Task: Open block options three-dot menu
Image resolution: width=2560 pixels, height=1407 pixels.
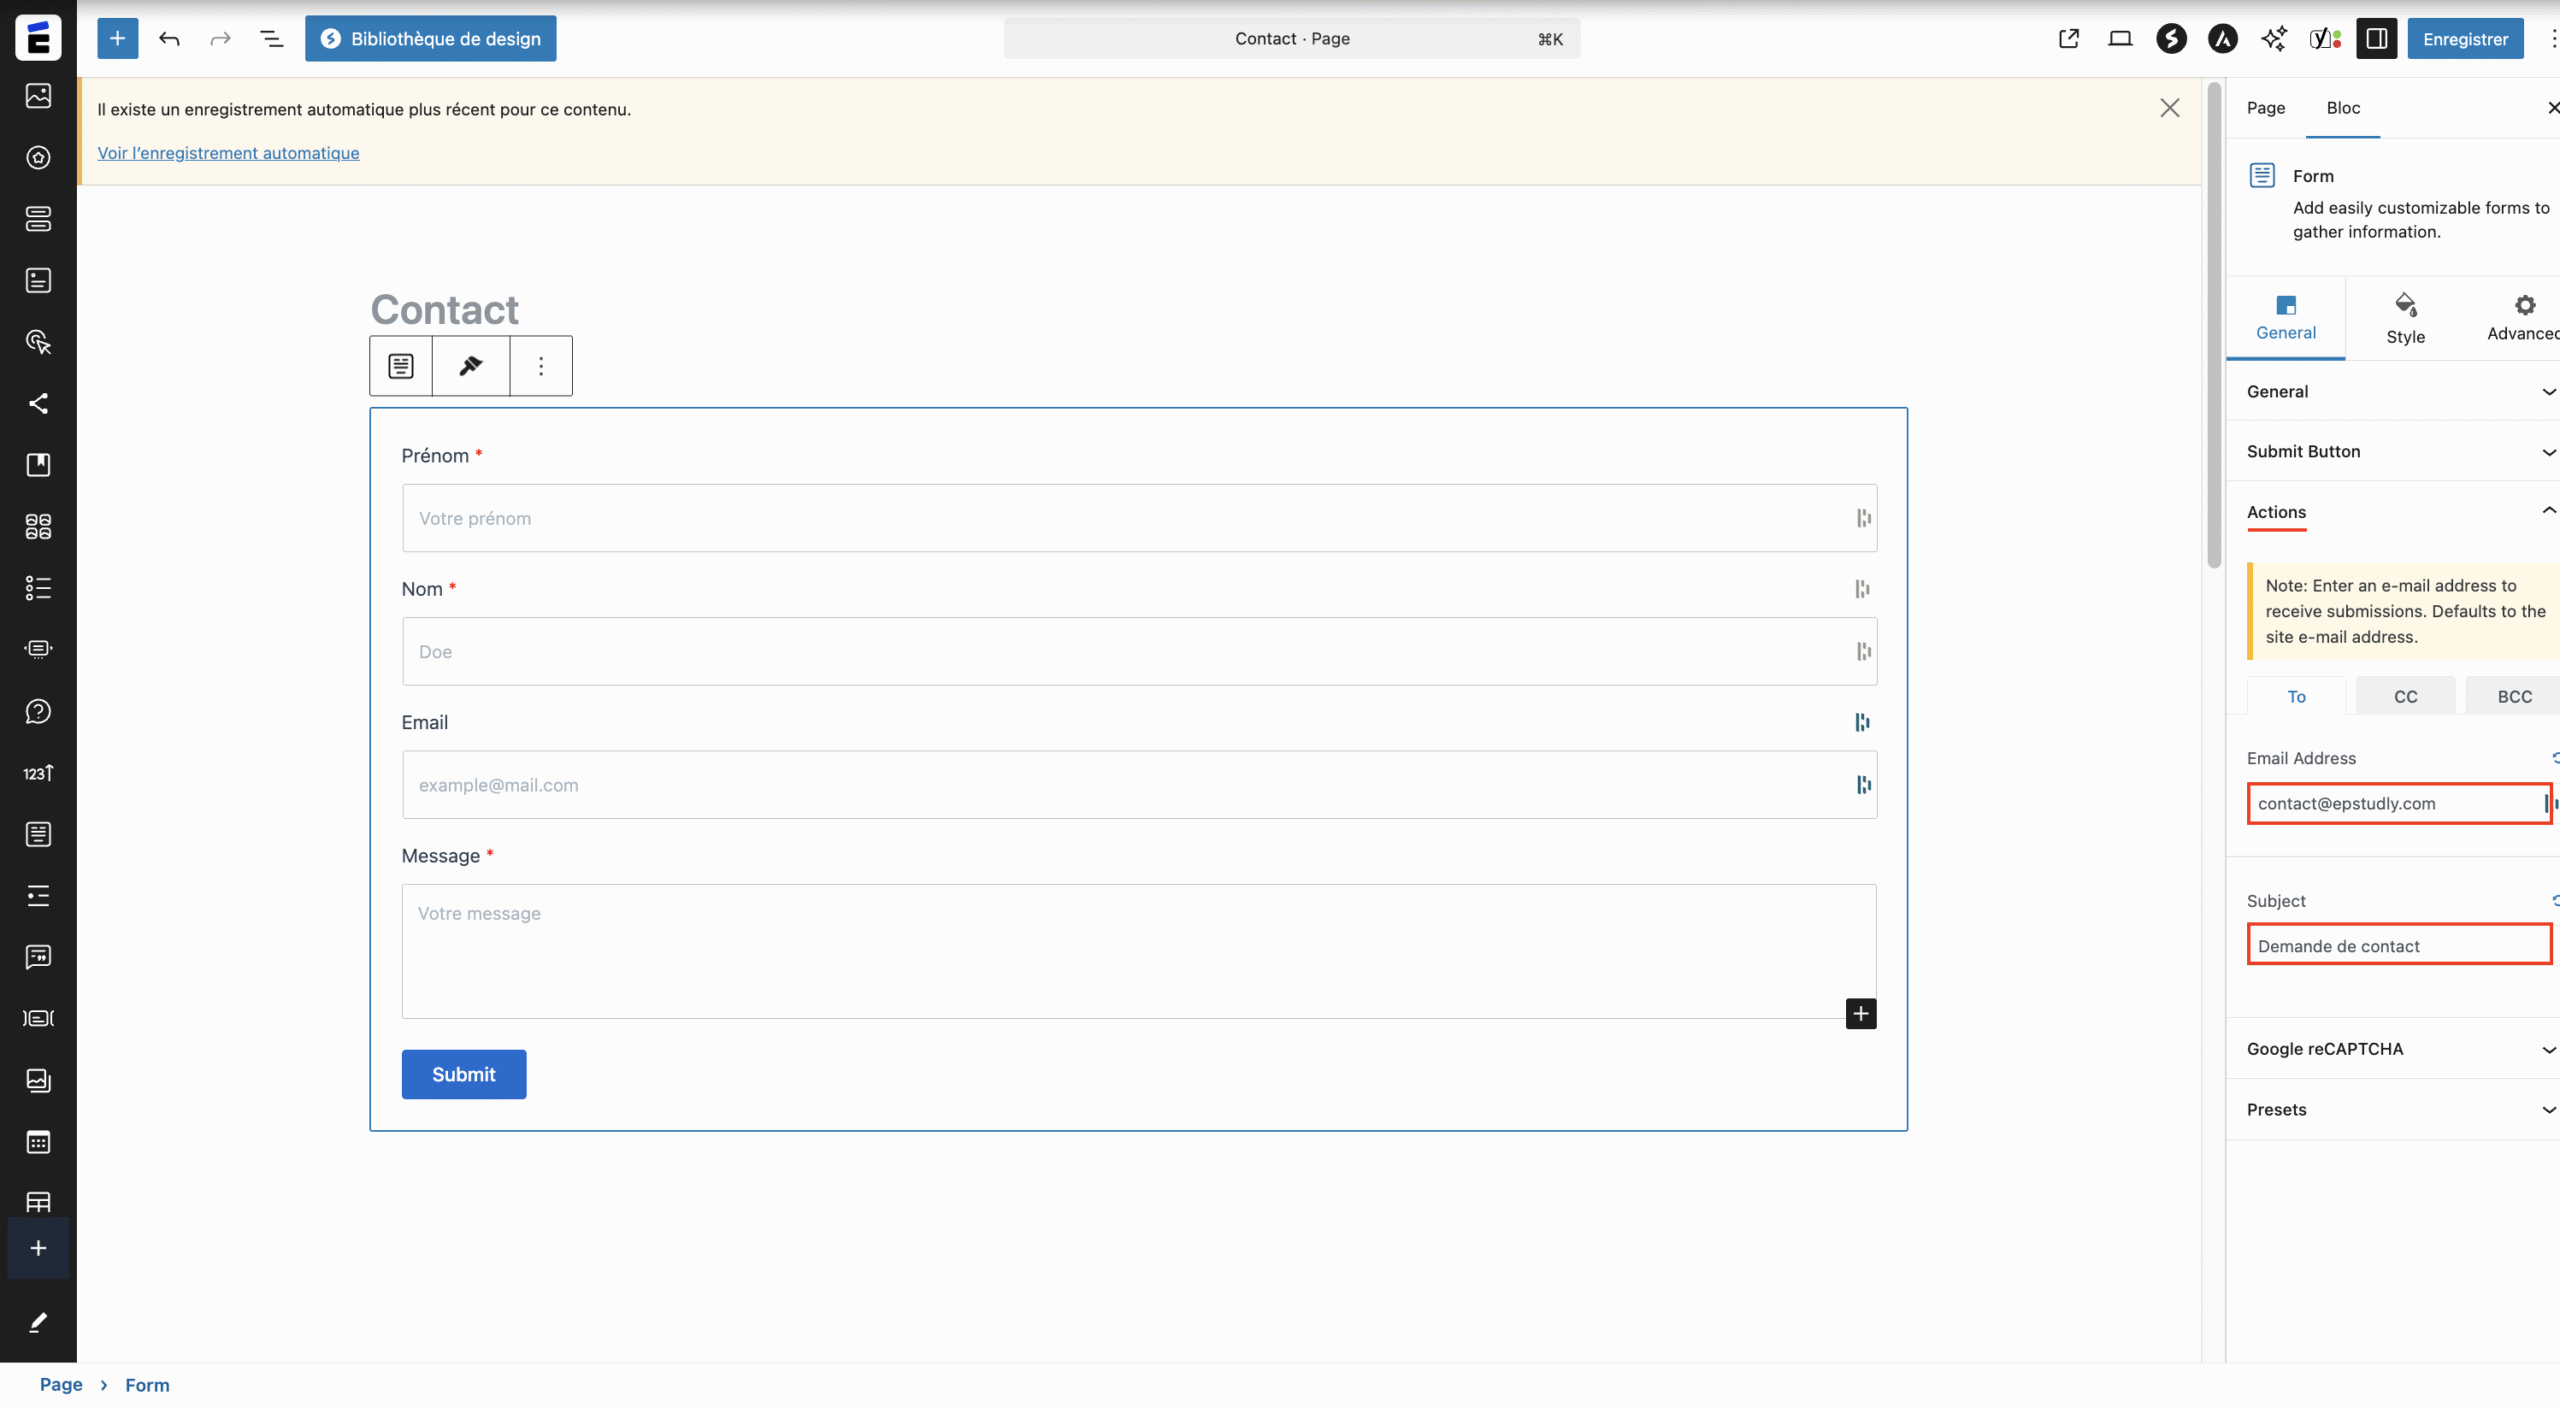Action: [x=541, y=366]
